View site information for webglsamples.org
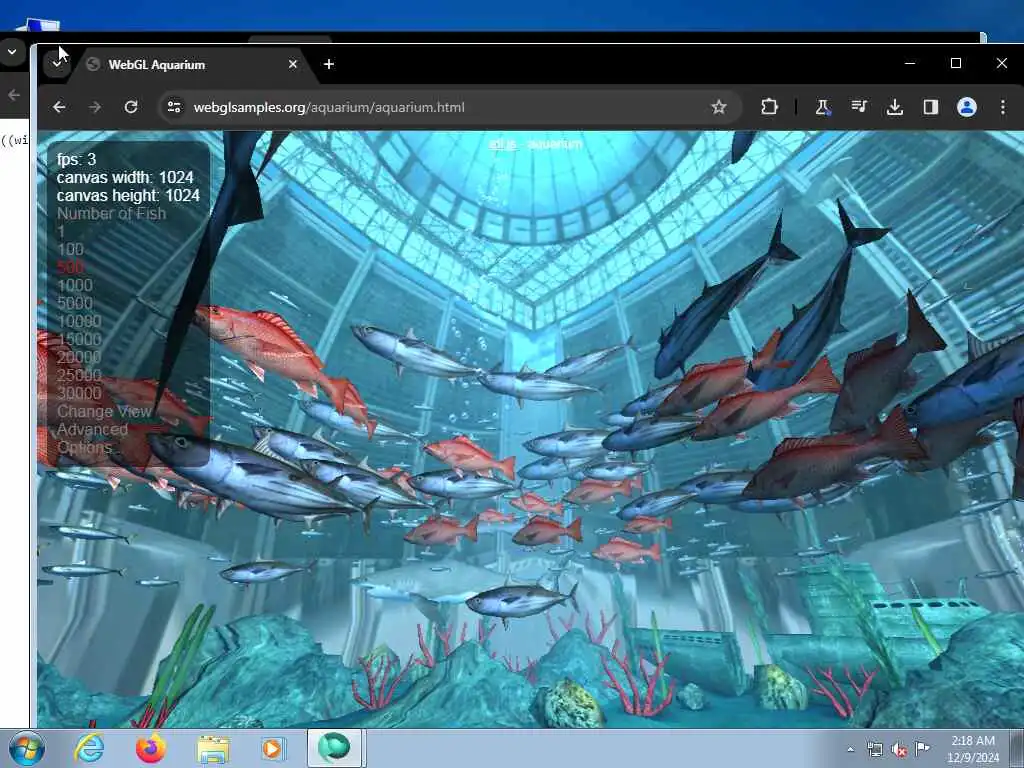The width and height of the screenshot is (1024, 768). [174, 106]
